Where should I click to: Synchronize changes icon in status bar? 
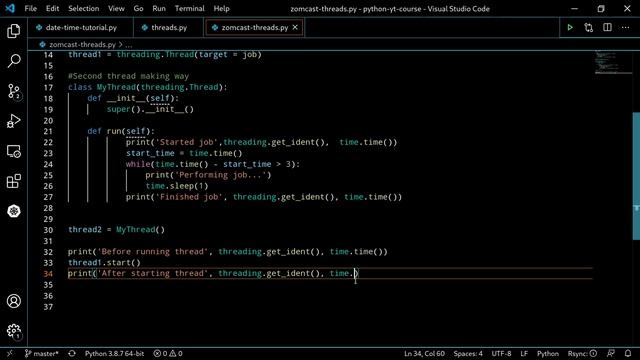pyautogui.click(x=72, y=353)
